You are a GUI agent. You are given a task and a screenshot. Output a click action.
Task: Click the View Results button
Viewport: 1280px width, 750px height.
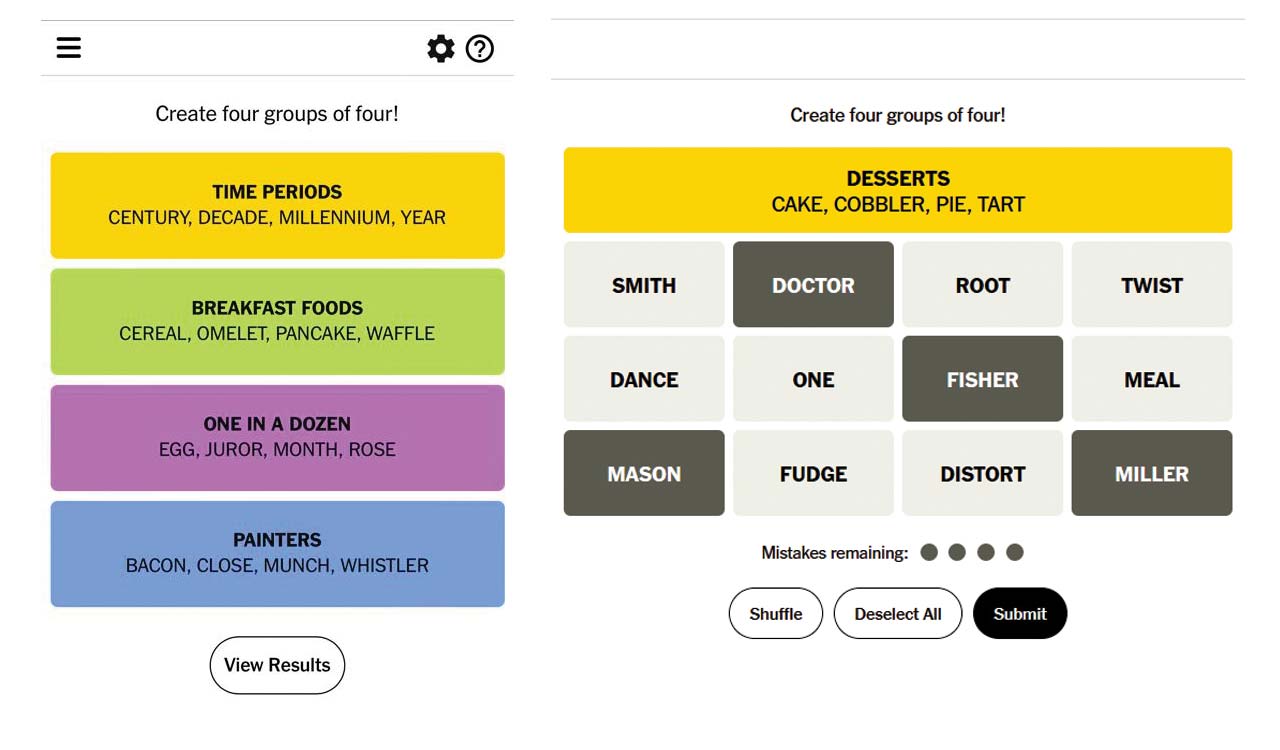click(x=277, y=665)
